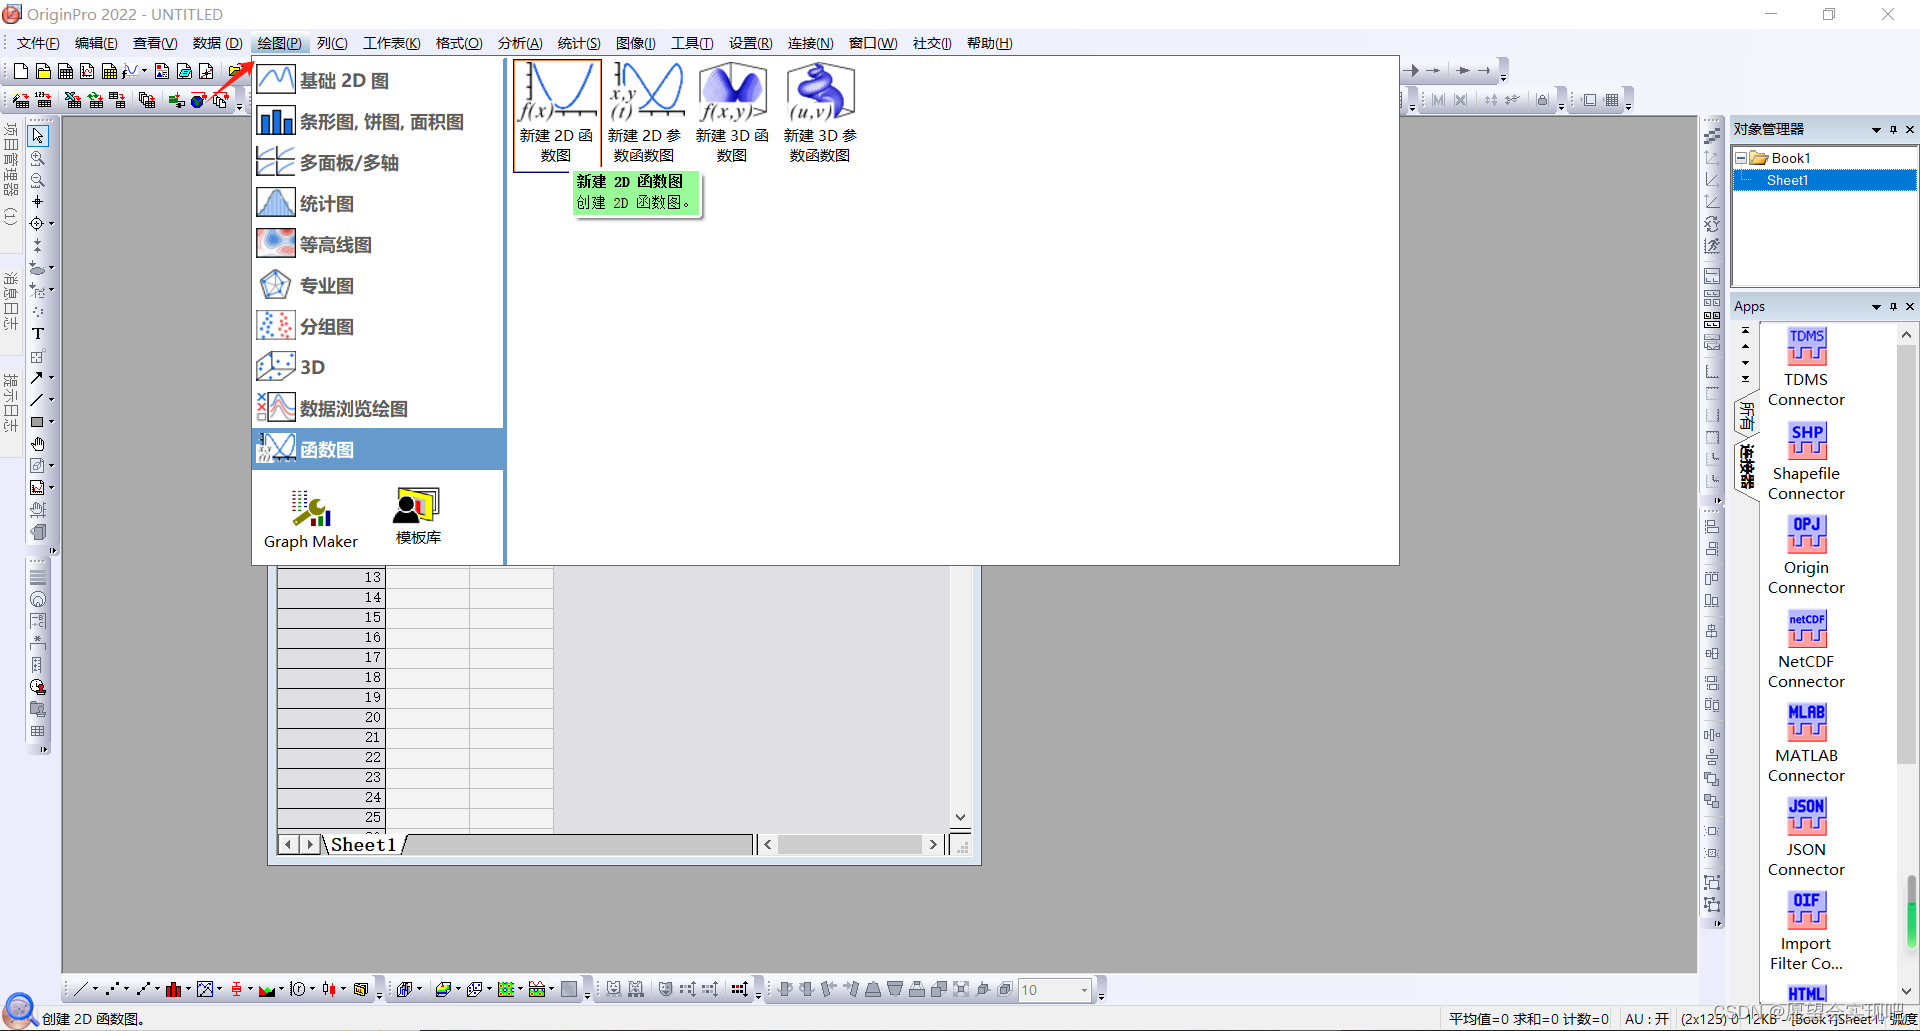This screenshot has height=1031, width=1920.
Task: Click the New Workbook toolbar icon
Action: point(65,71)
